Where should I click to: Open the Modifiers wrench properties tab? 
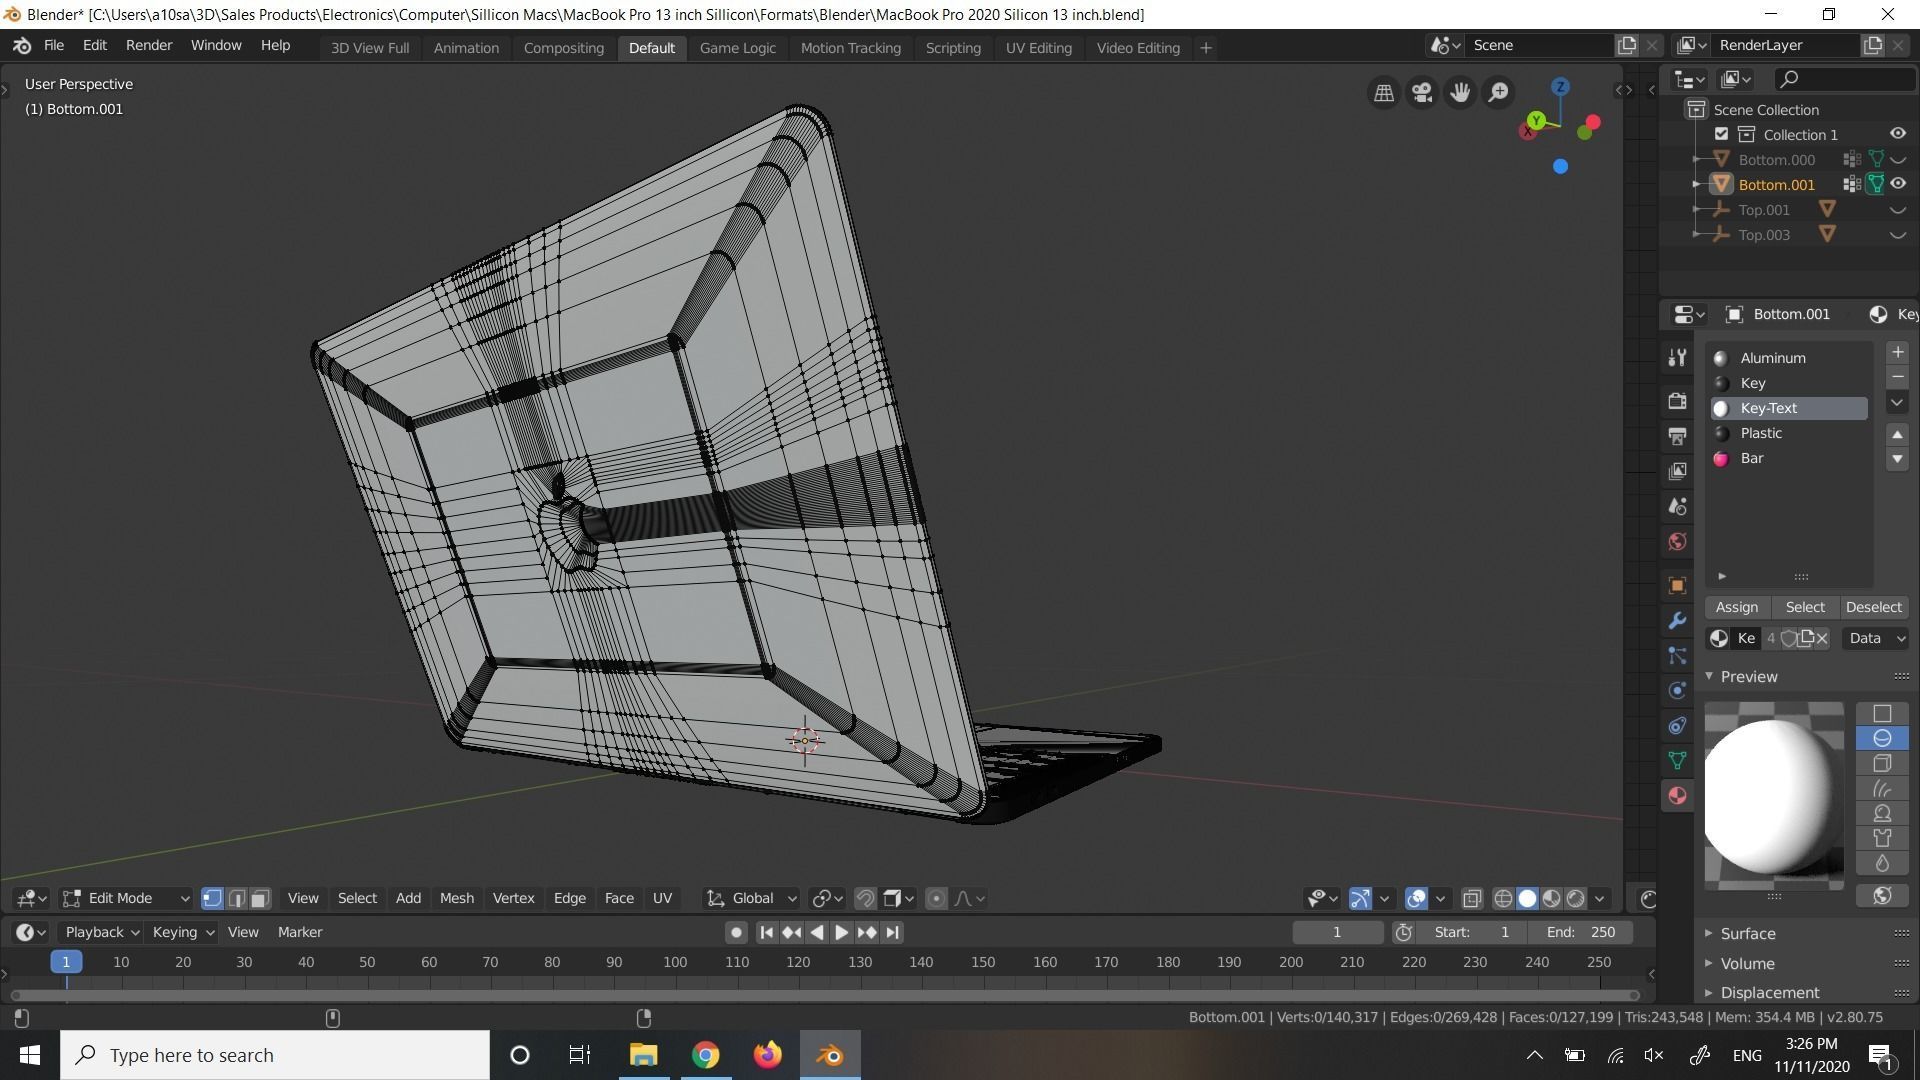(1677, 621)
